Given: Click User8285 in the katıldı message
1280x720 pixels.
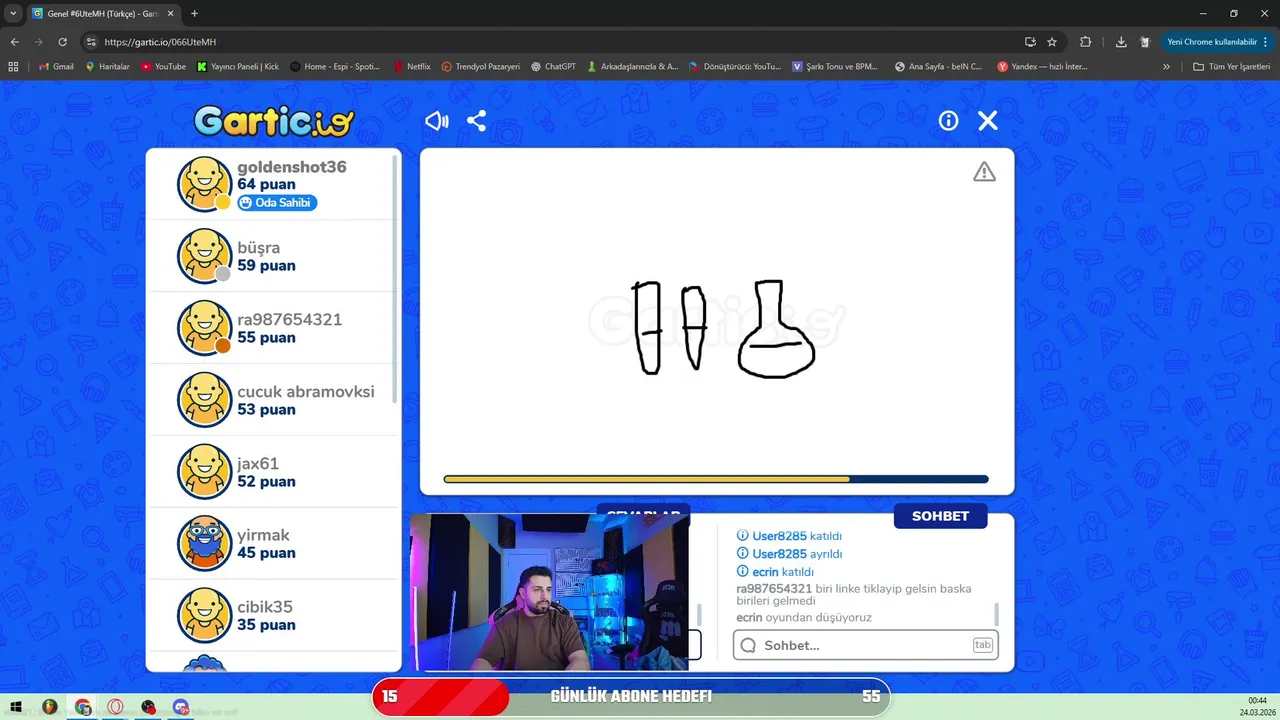Looking at the screenshot, I should point(779,536).
